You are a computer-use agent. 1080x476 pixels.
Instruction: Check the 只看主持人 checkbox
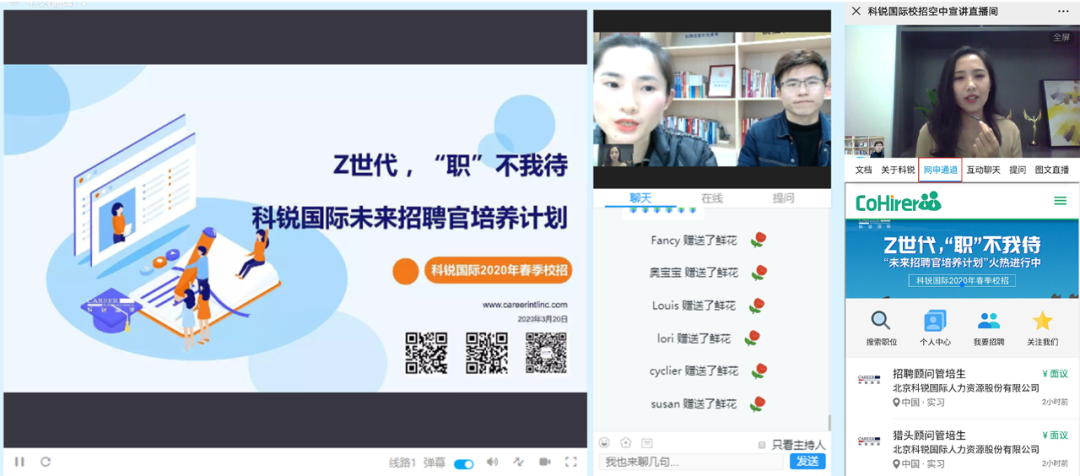click(762, 445)
